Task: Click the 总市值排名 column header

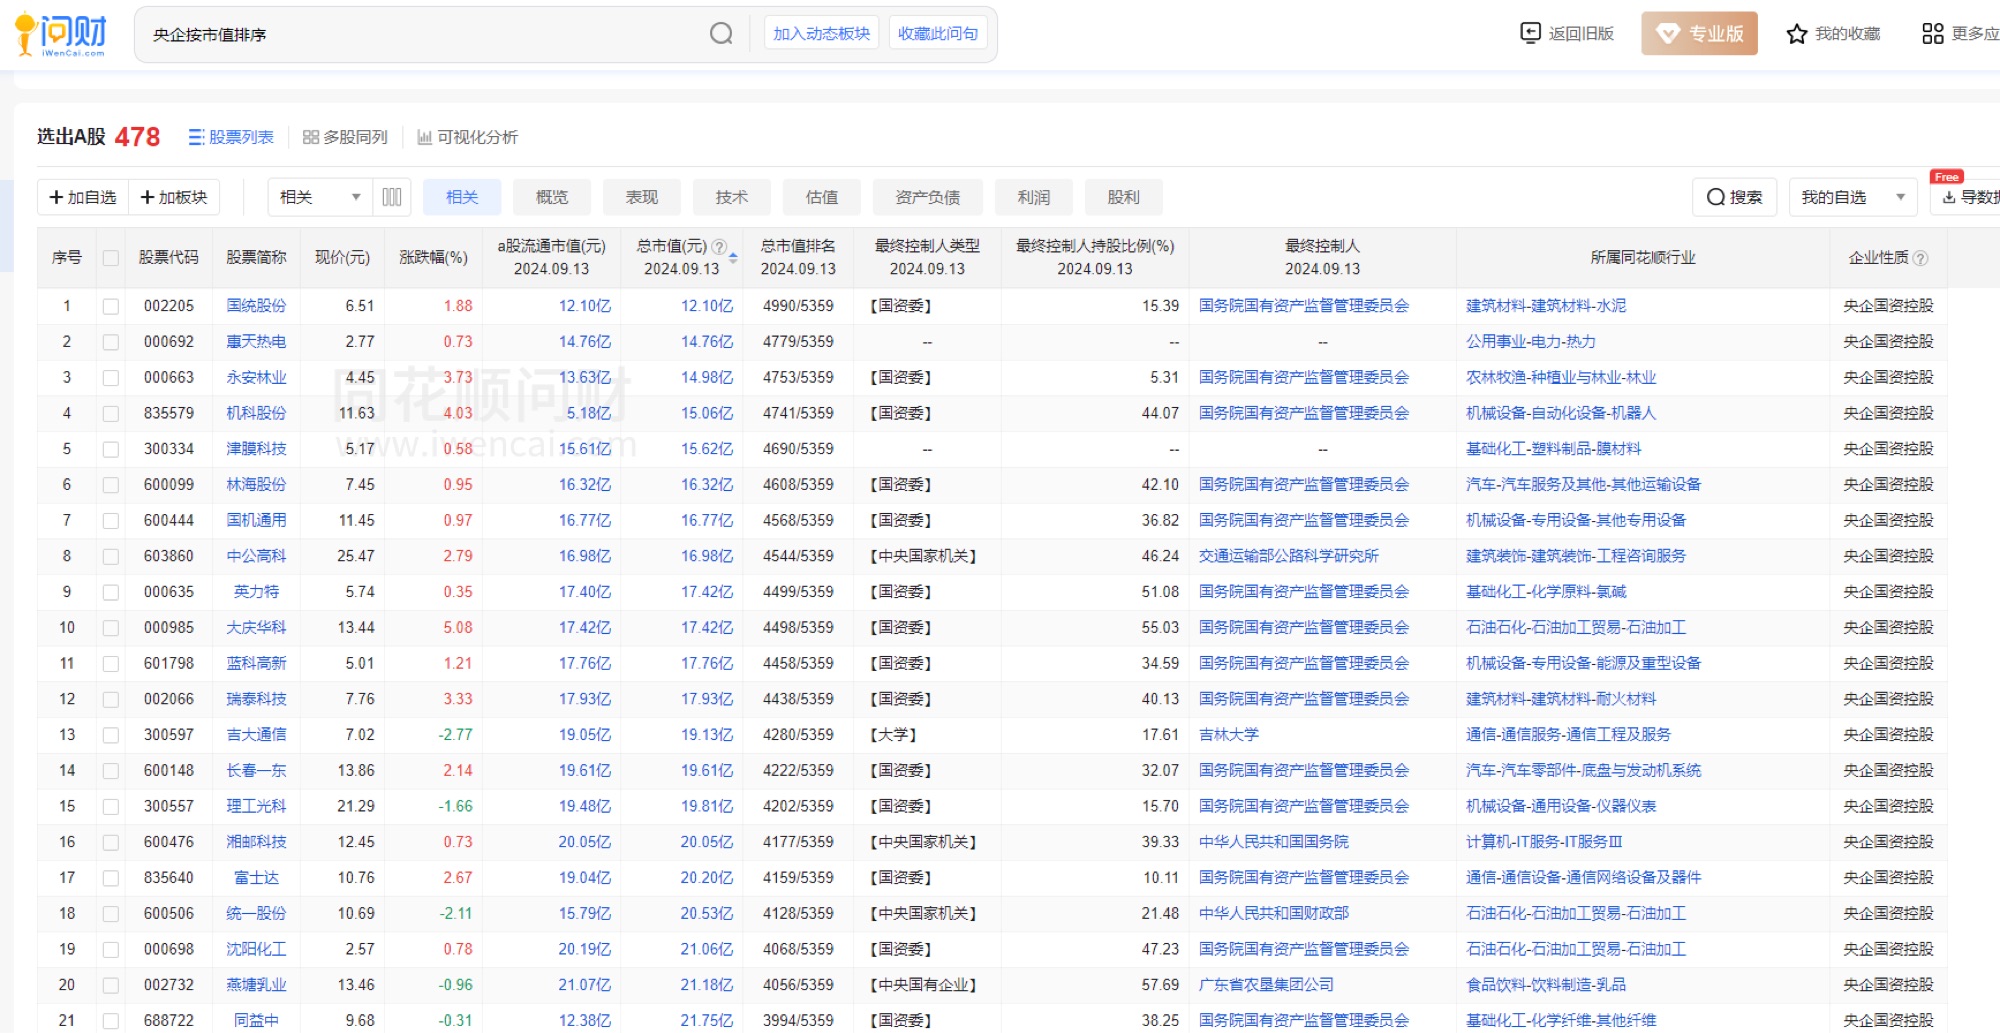Action: (798, 258)
